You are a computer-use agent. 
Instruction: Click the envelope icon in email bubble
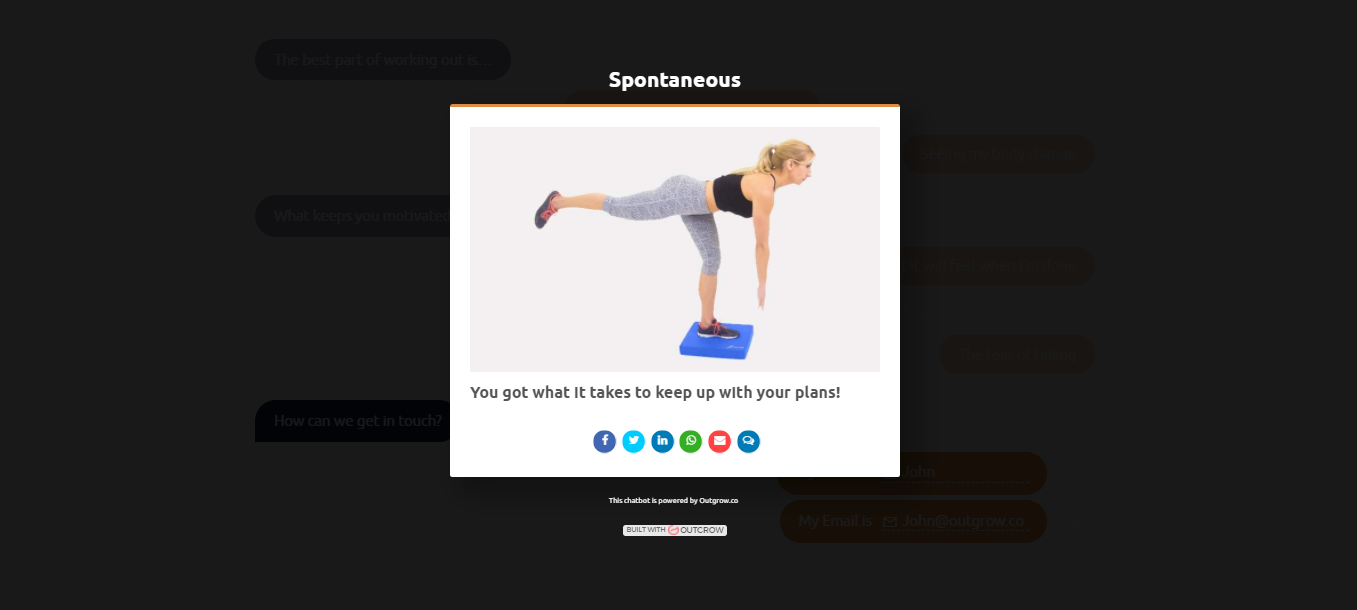889,522
